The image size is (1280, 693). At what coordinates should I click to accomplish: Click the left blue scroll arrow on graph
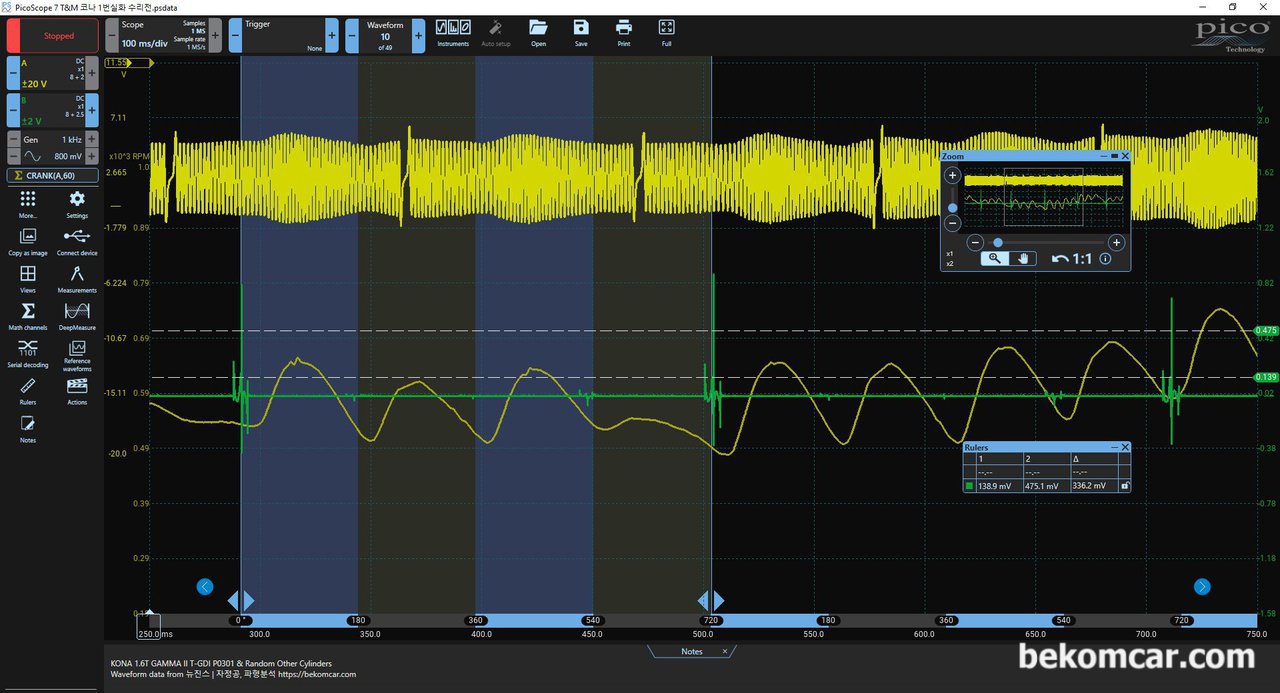click(205, 587)
